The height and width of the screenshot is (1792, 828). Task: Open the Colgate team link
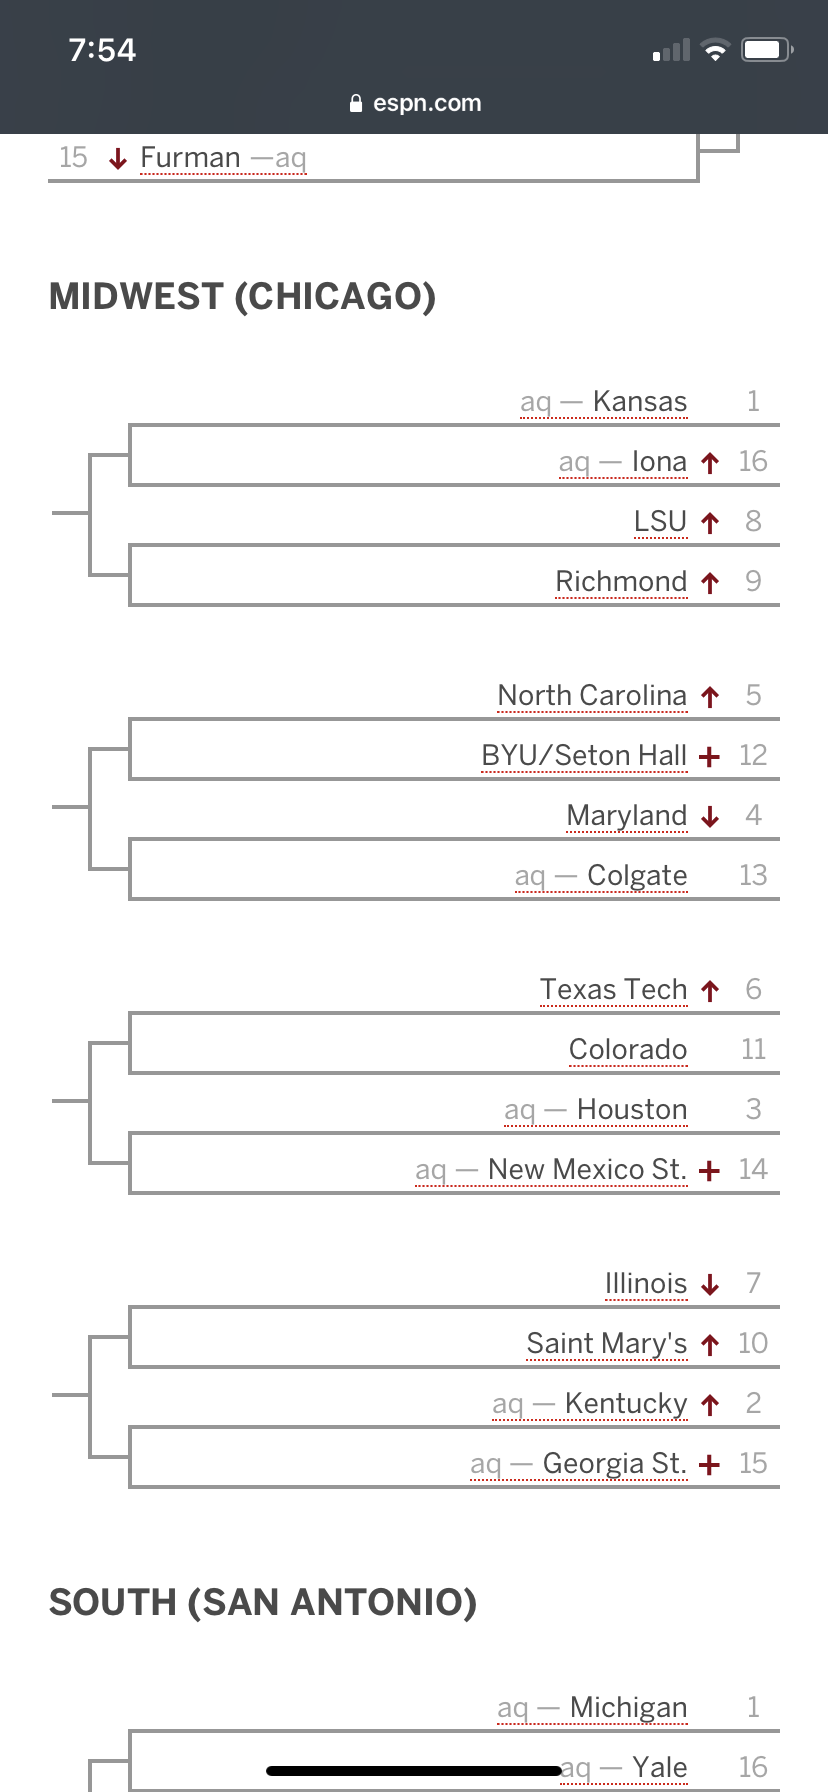637,876
